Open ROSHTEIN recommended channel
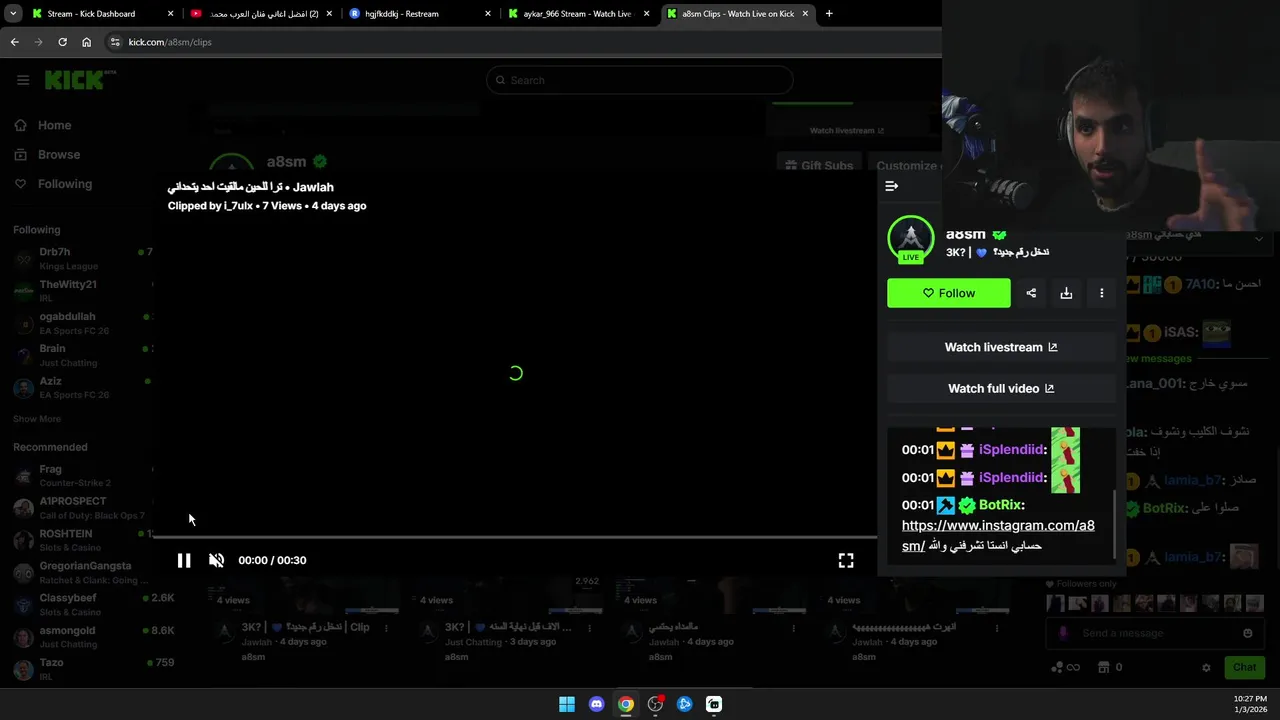1280x720 pixels. 80,541
